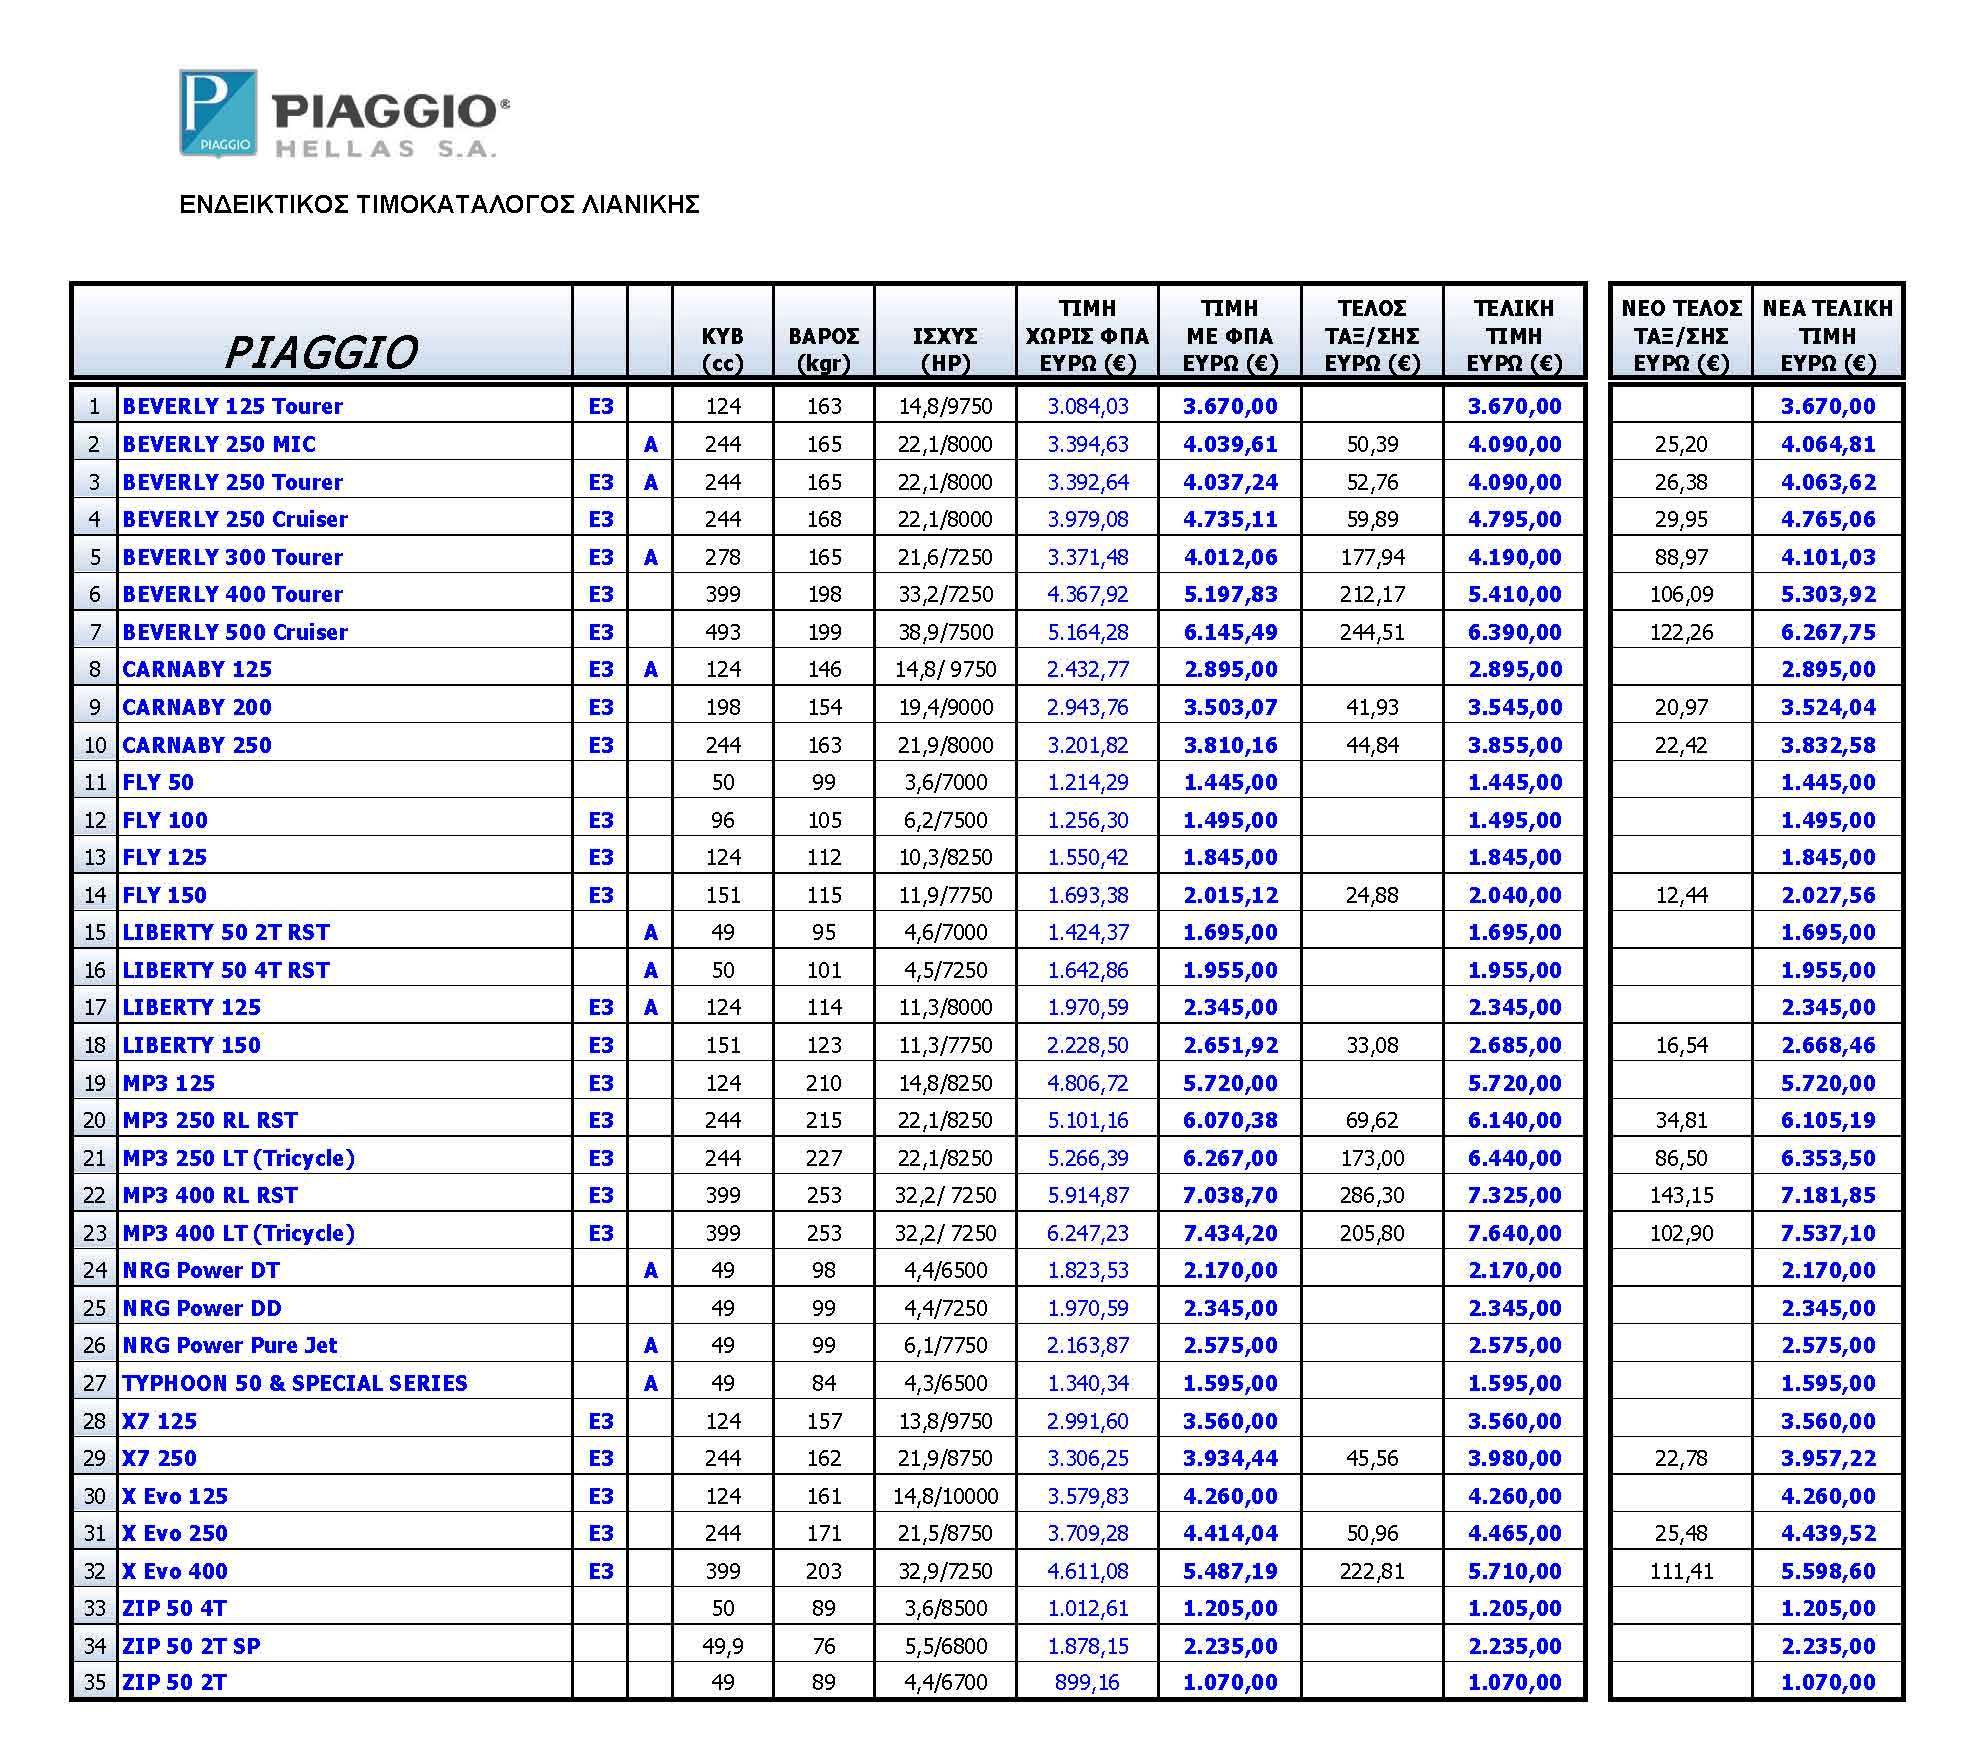Select the FLY 50 model name
Image resolution: width=1981 pixels, height=1746 pixels.
tap(158, 782)
